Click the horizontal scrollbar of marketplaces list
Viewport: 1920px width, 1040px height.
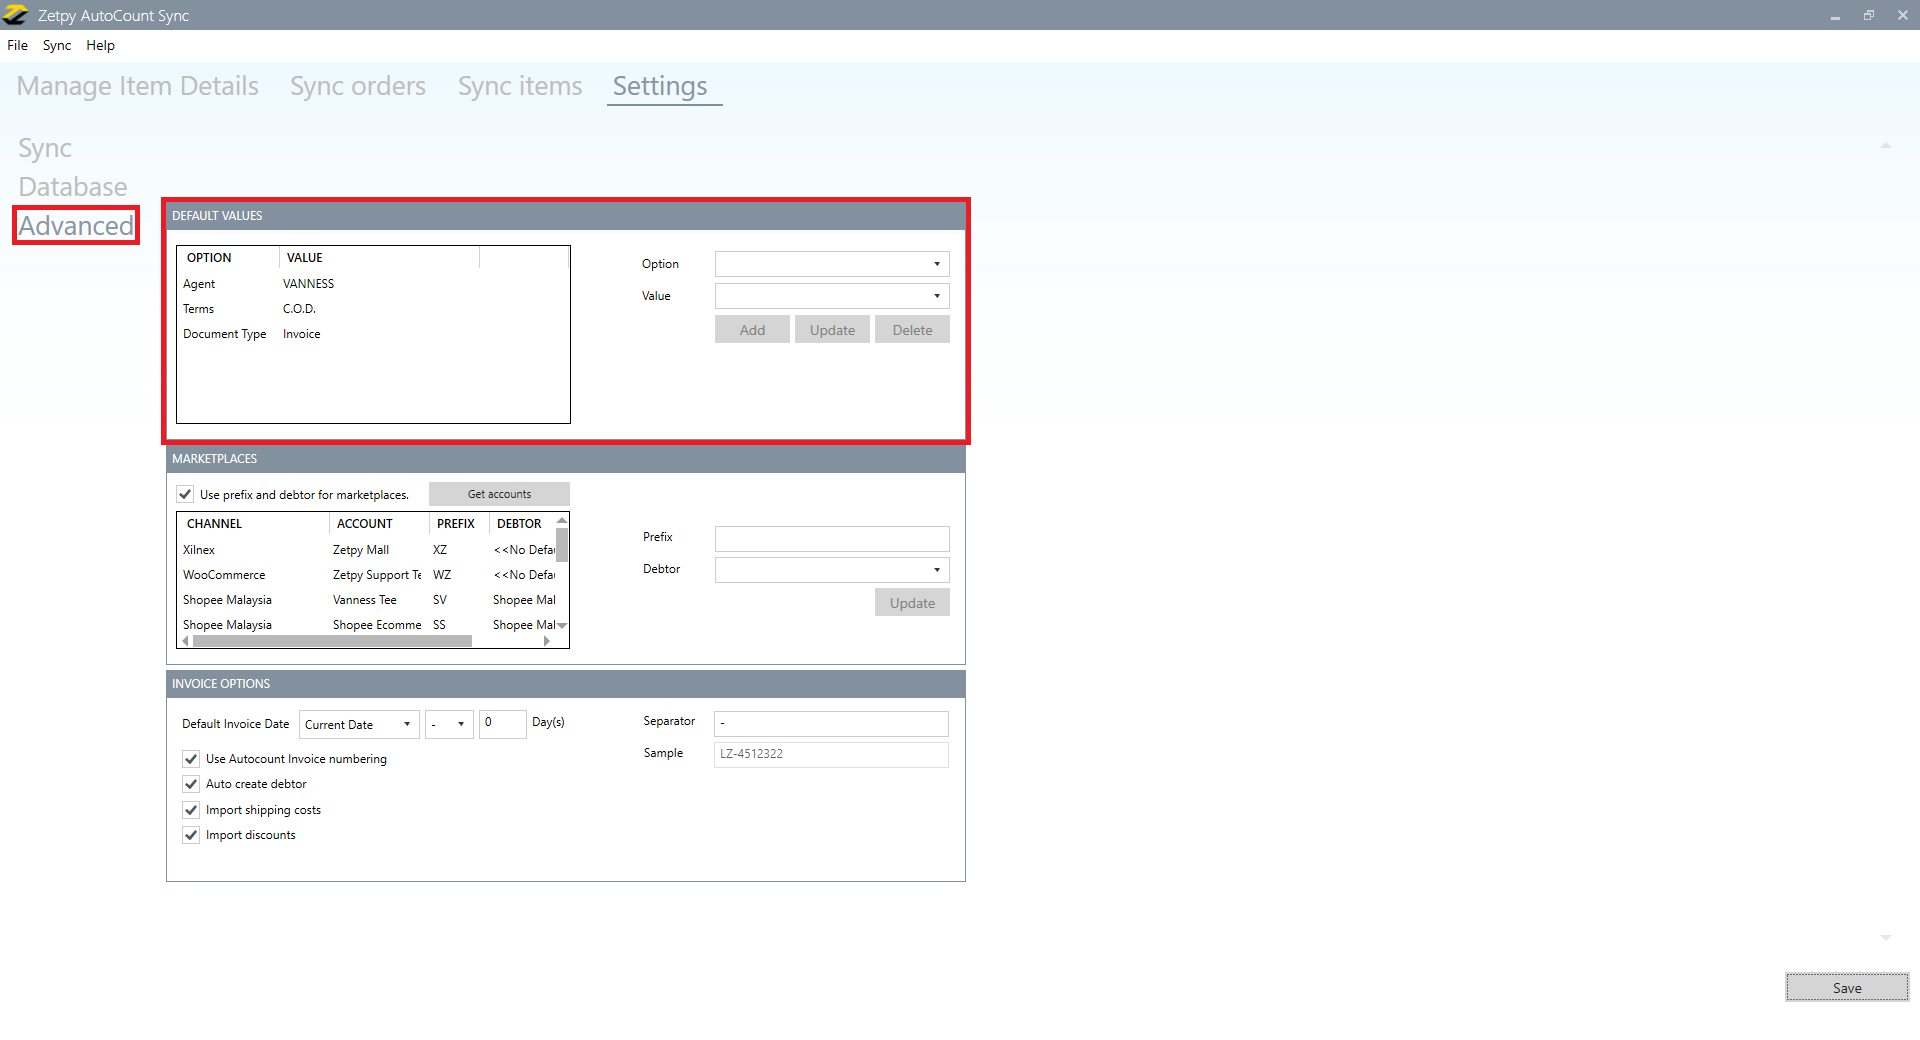point(332,641)
